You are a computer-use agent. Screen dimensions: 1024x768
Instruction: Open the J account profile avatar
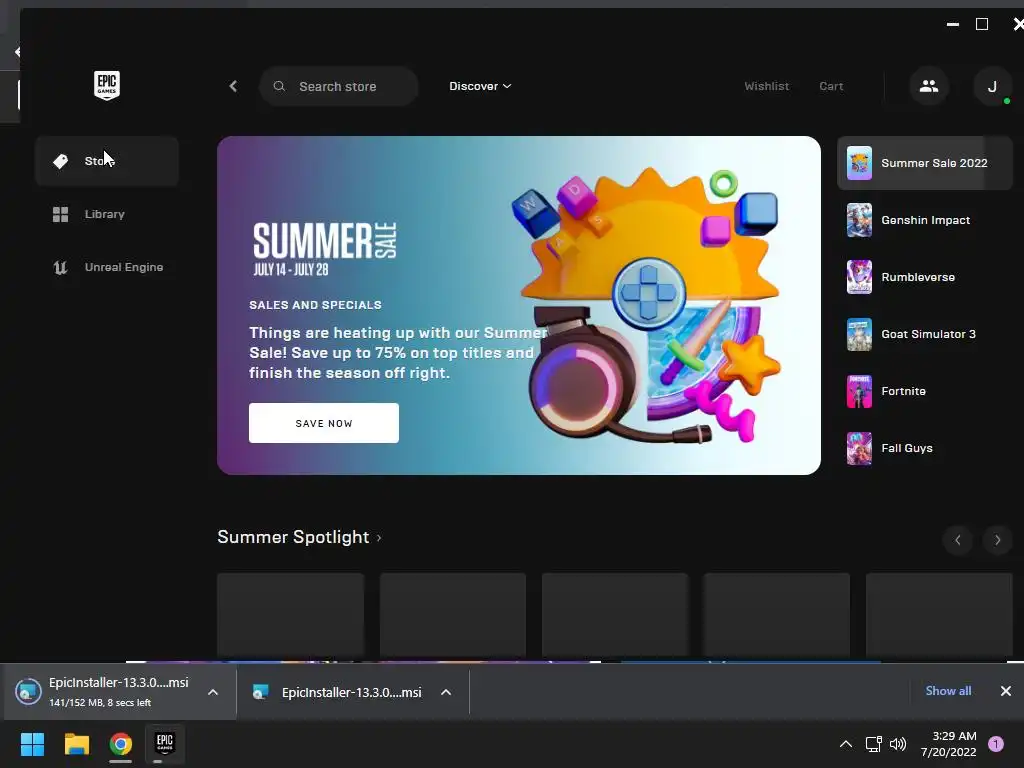coord(992,86)
